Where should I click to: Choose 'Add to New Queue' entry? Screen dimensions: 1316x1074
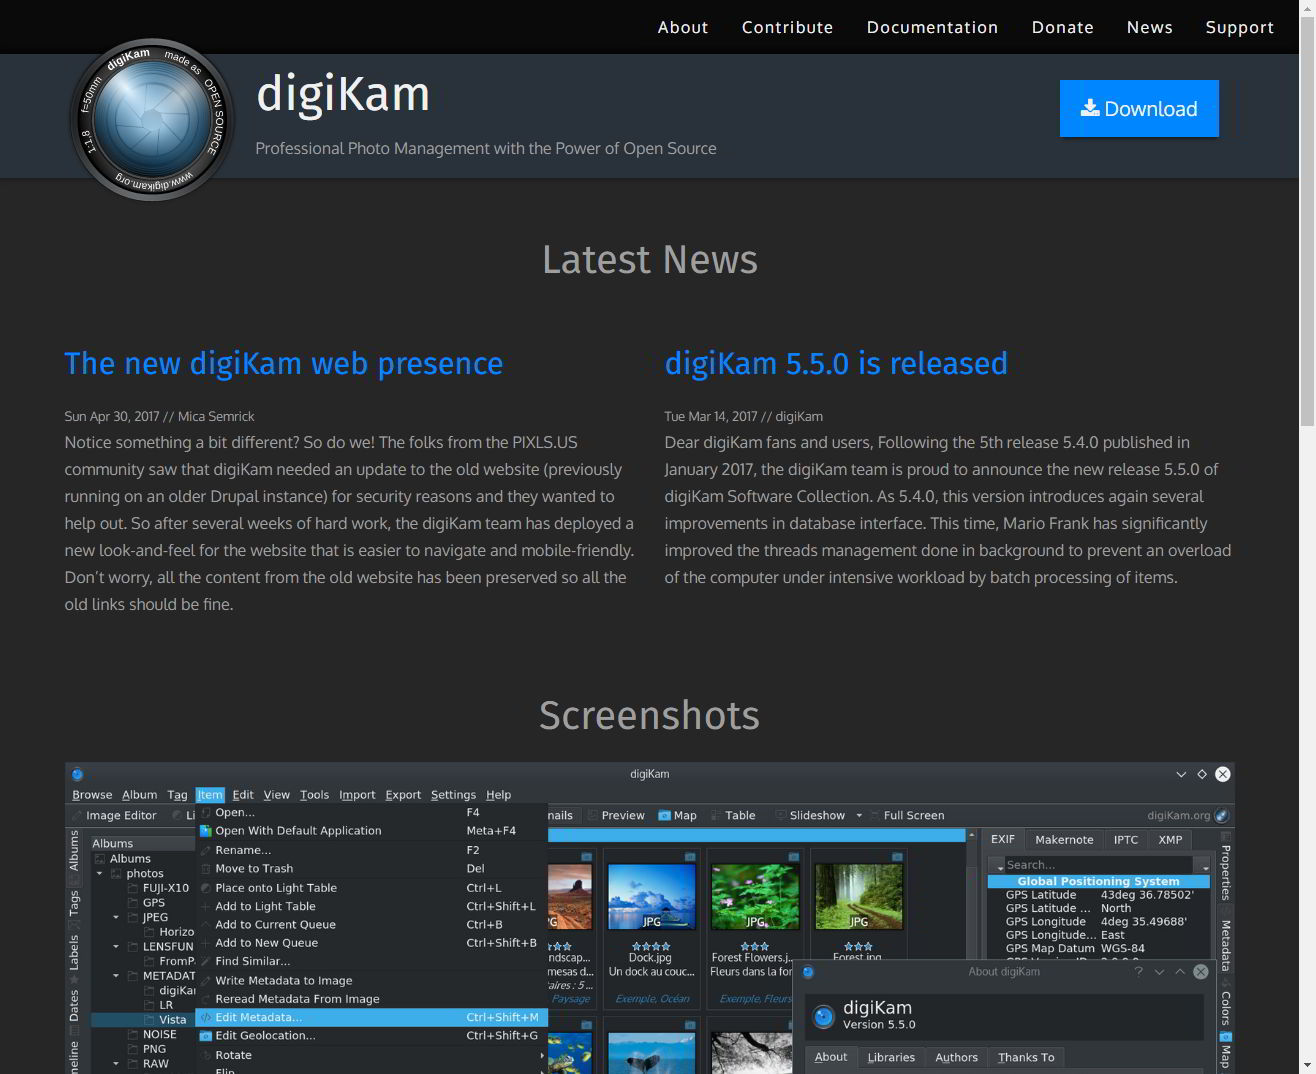(x=372, y=943)
